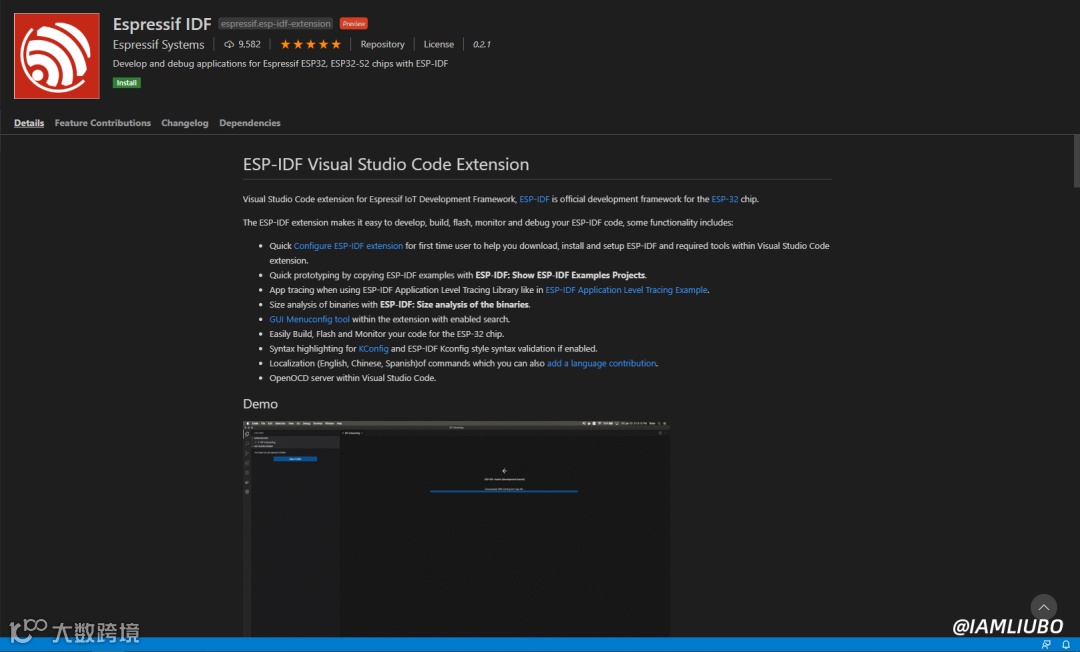This screenshot has height=652, width=1080.
Task: Click the Demo screenshot image
Action: pos(456,528)
